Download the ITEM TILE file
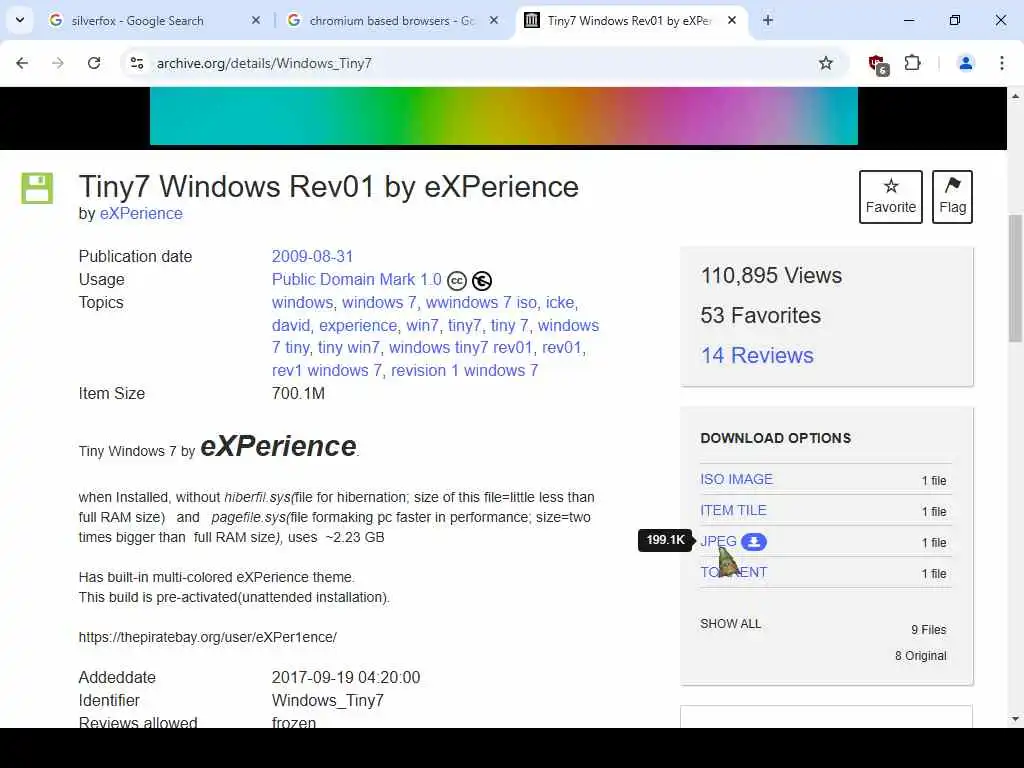Viewport: 1024px width, 768px height. 733,510
